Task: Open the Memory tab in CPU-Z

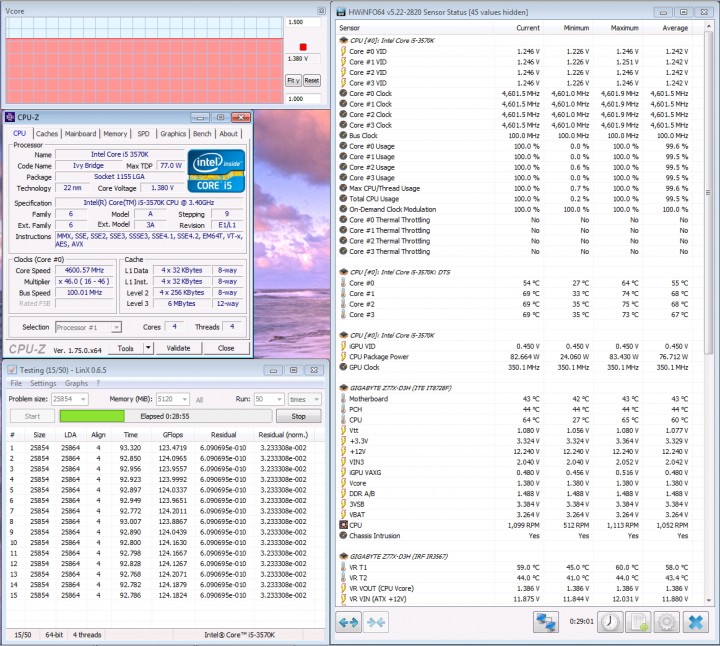Action: 115,134
